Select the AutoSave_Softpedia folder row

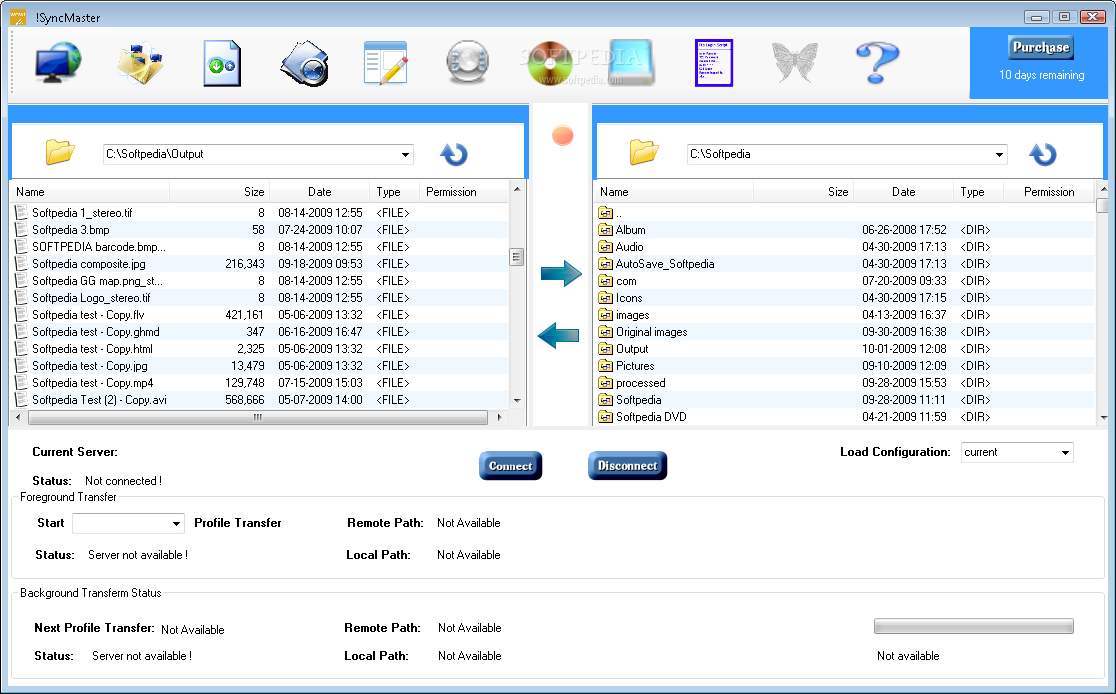pos(845,264)
